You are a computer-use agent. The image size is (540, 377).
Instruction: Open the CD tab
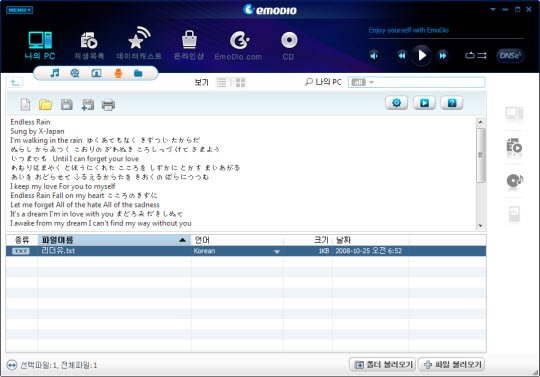(289, 46)
